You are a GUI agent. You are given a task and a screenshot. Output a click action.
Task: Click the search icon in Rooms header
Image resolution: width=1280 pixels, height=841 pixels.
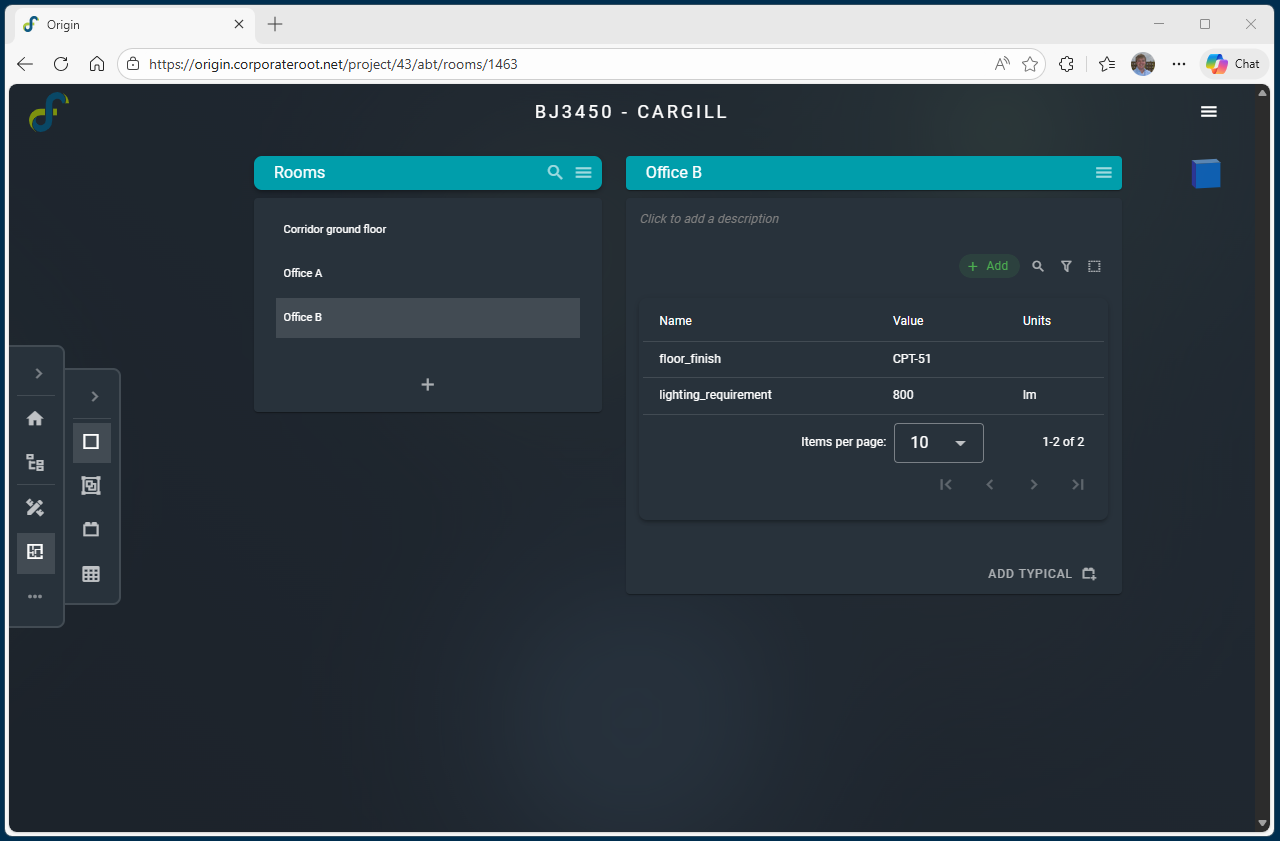click(x=555, y=173)
